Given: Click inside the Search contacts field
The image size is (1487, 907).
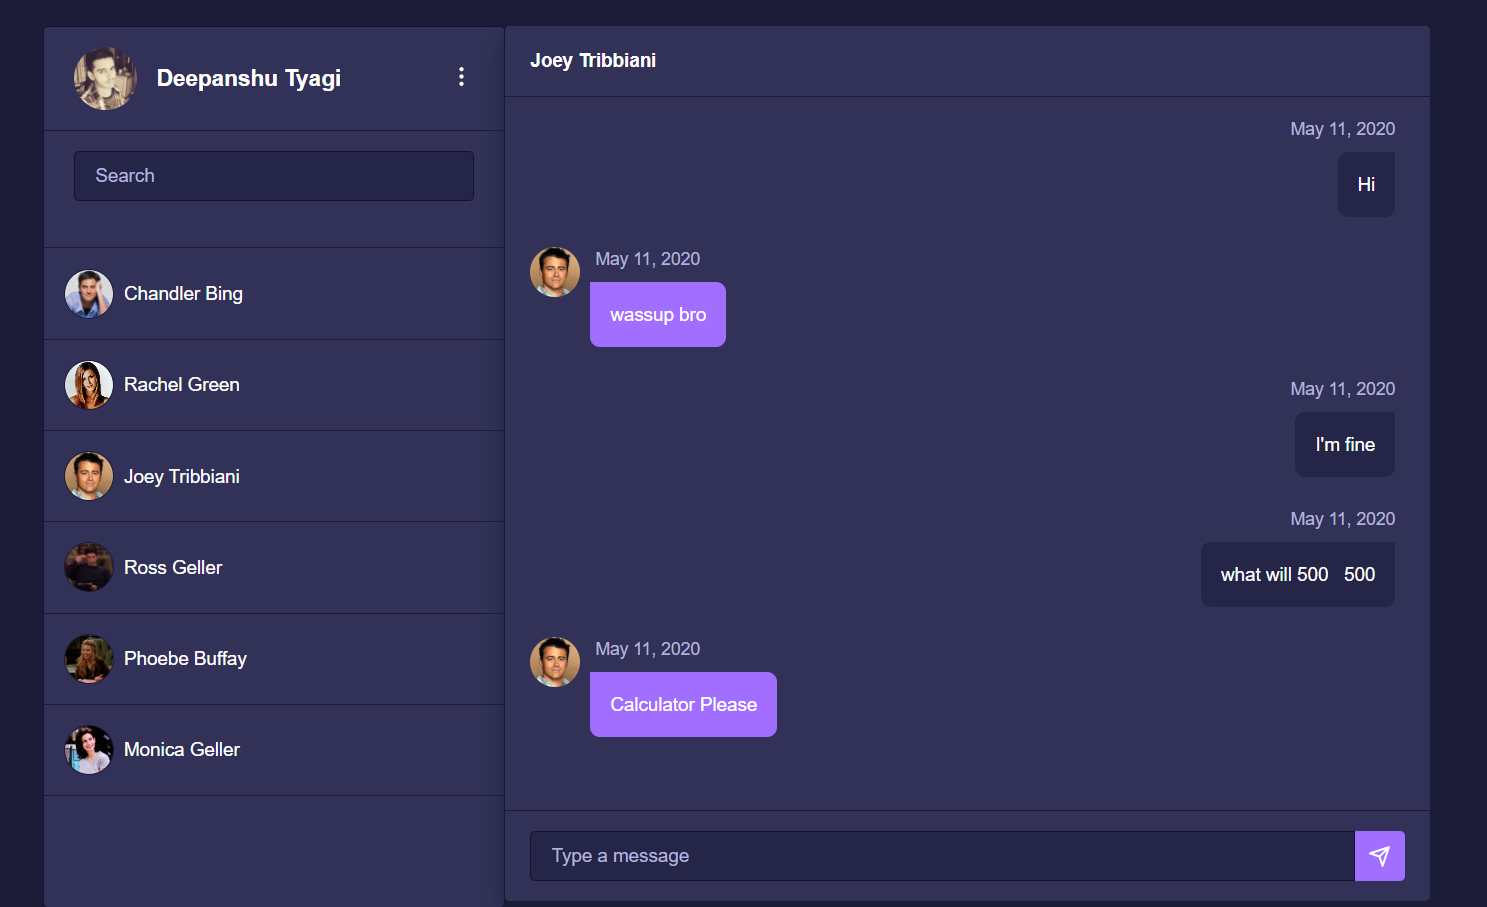Looking at the screenshot, I should tap(273, 175).
